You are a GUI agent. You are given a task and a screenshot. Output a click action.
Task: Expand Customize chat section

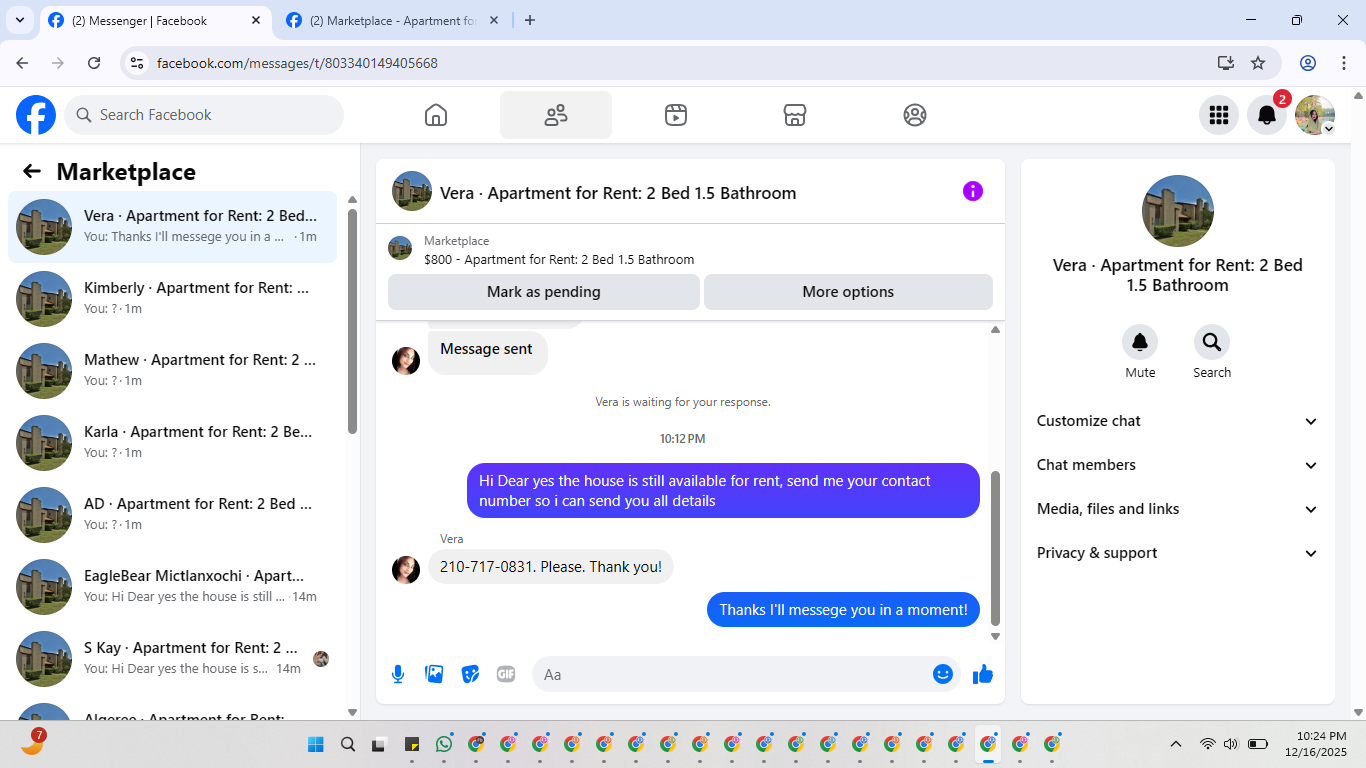pos(1178,421)
